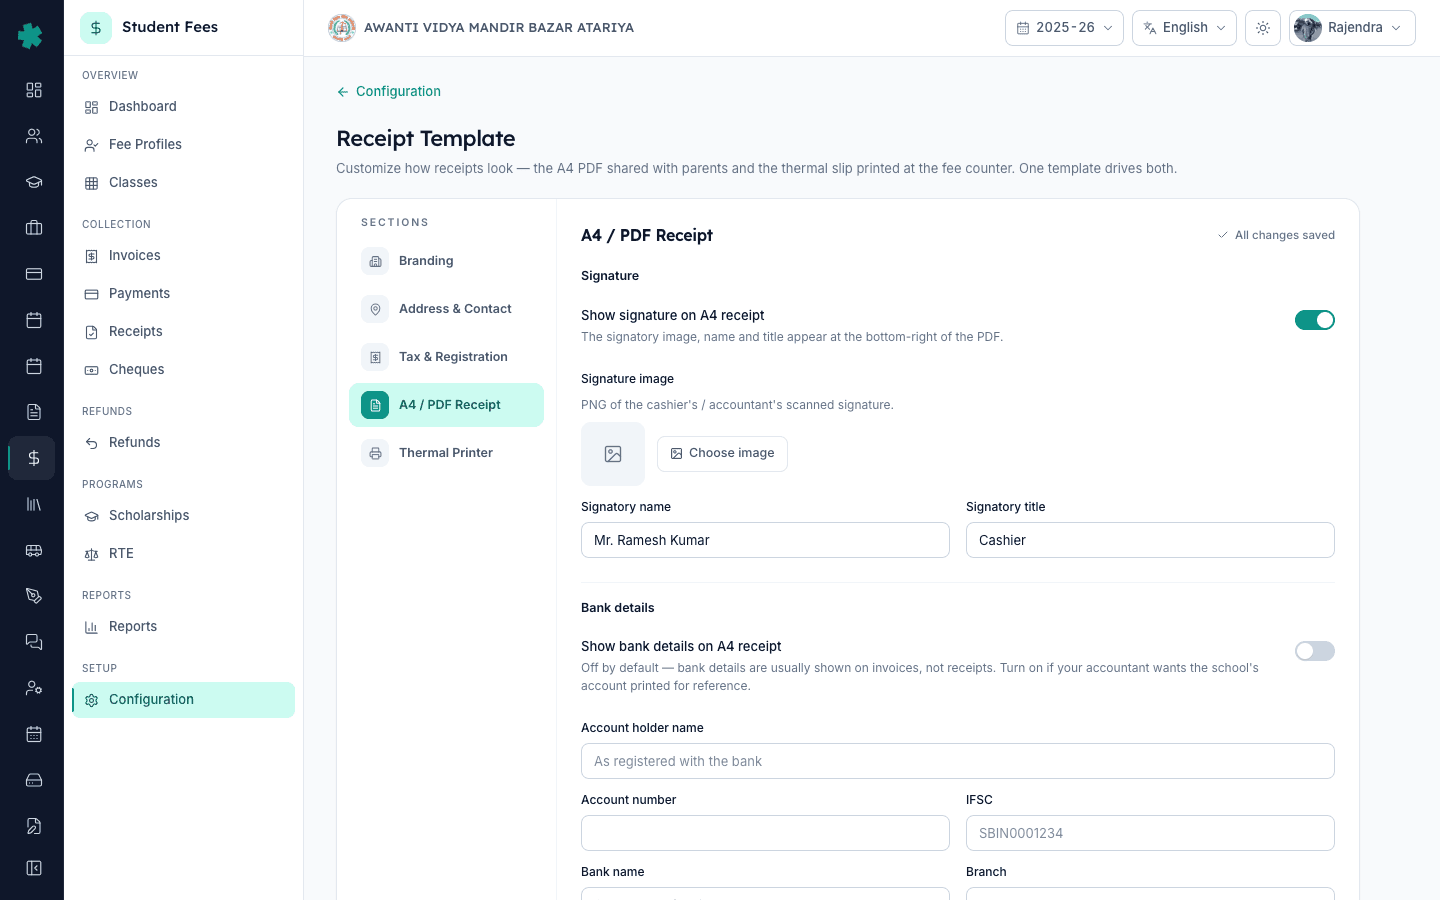Switch to Address & Contact section

point(446,309)
